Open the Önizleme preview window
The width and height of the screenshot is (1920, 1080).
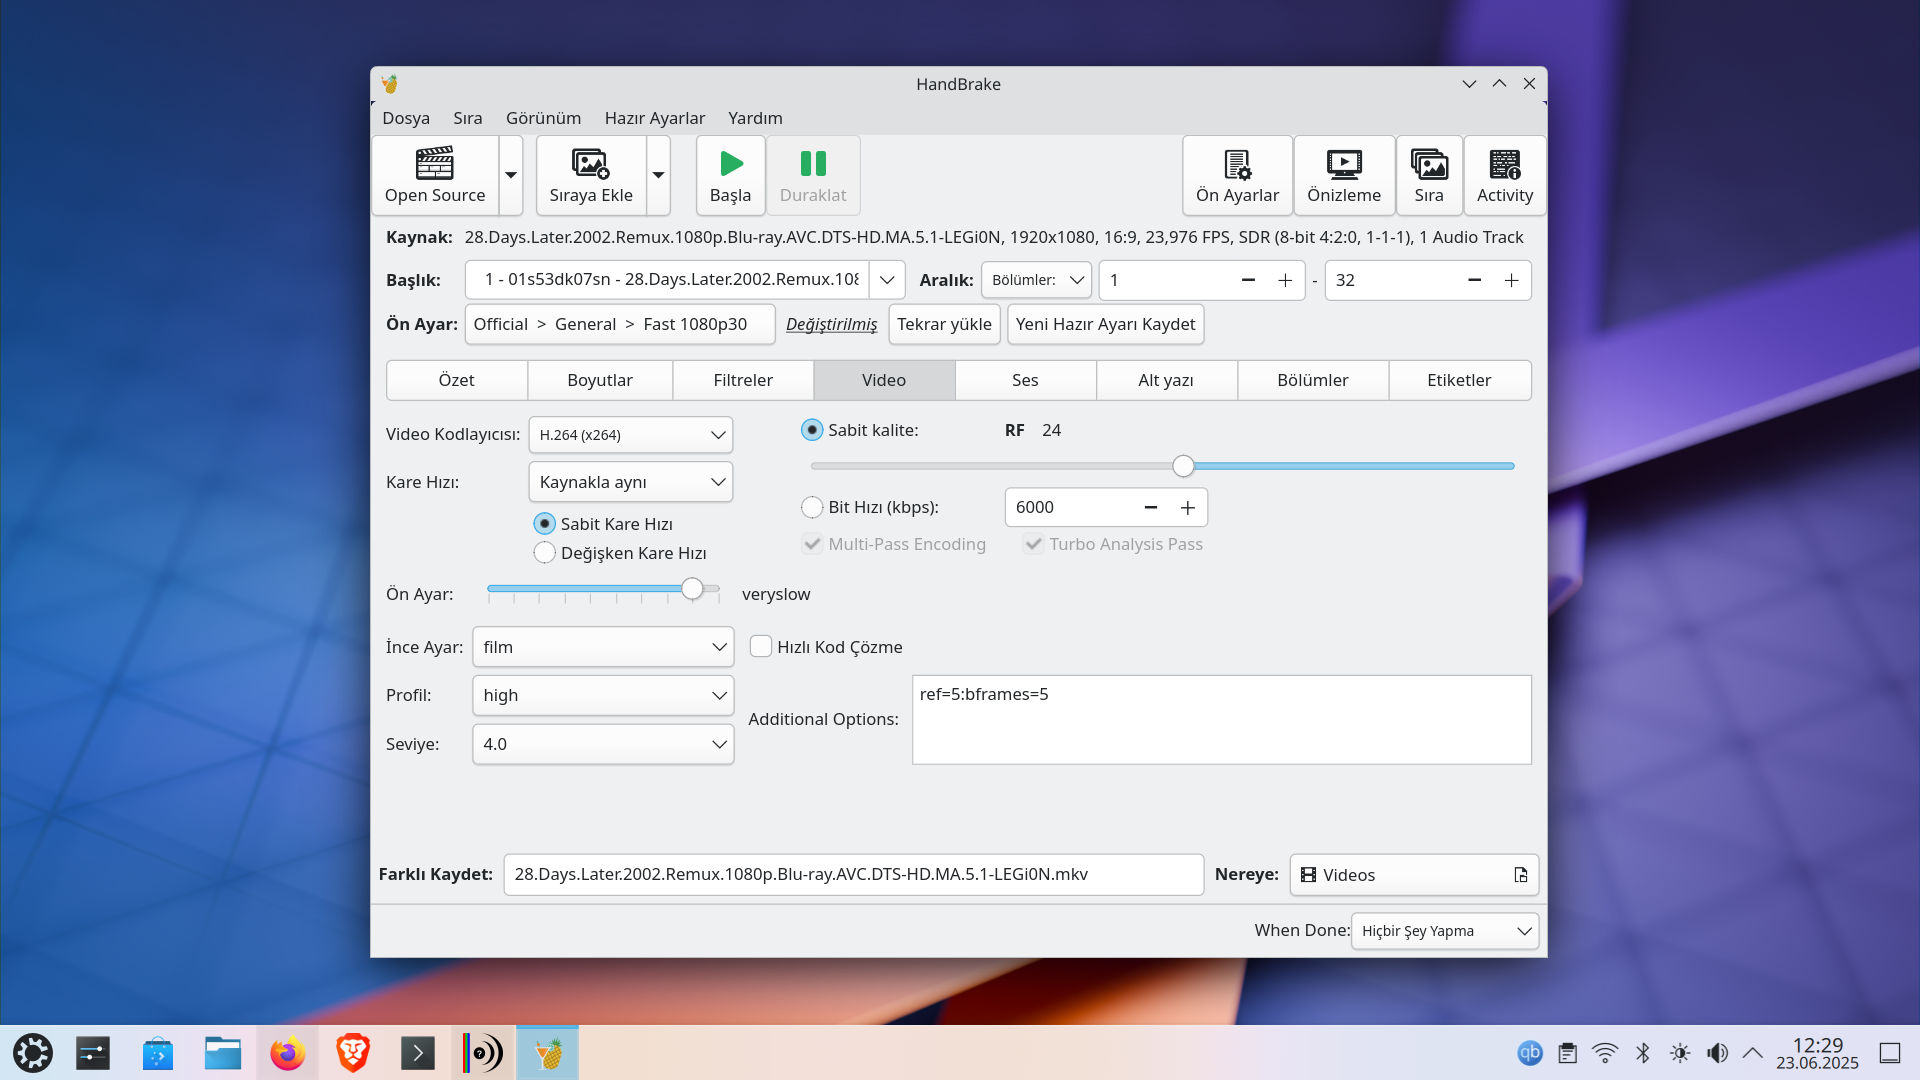(x=1344, y=176)
